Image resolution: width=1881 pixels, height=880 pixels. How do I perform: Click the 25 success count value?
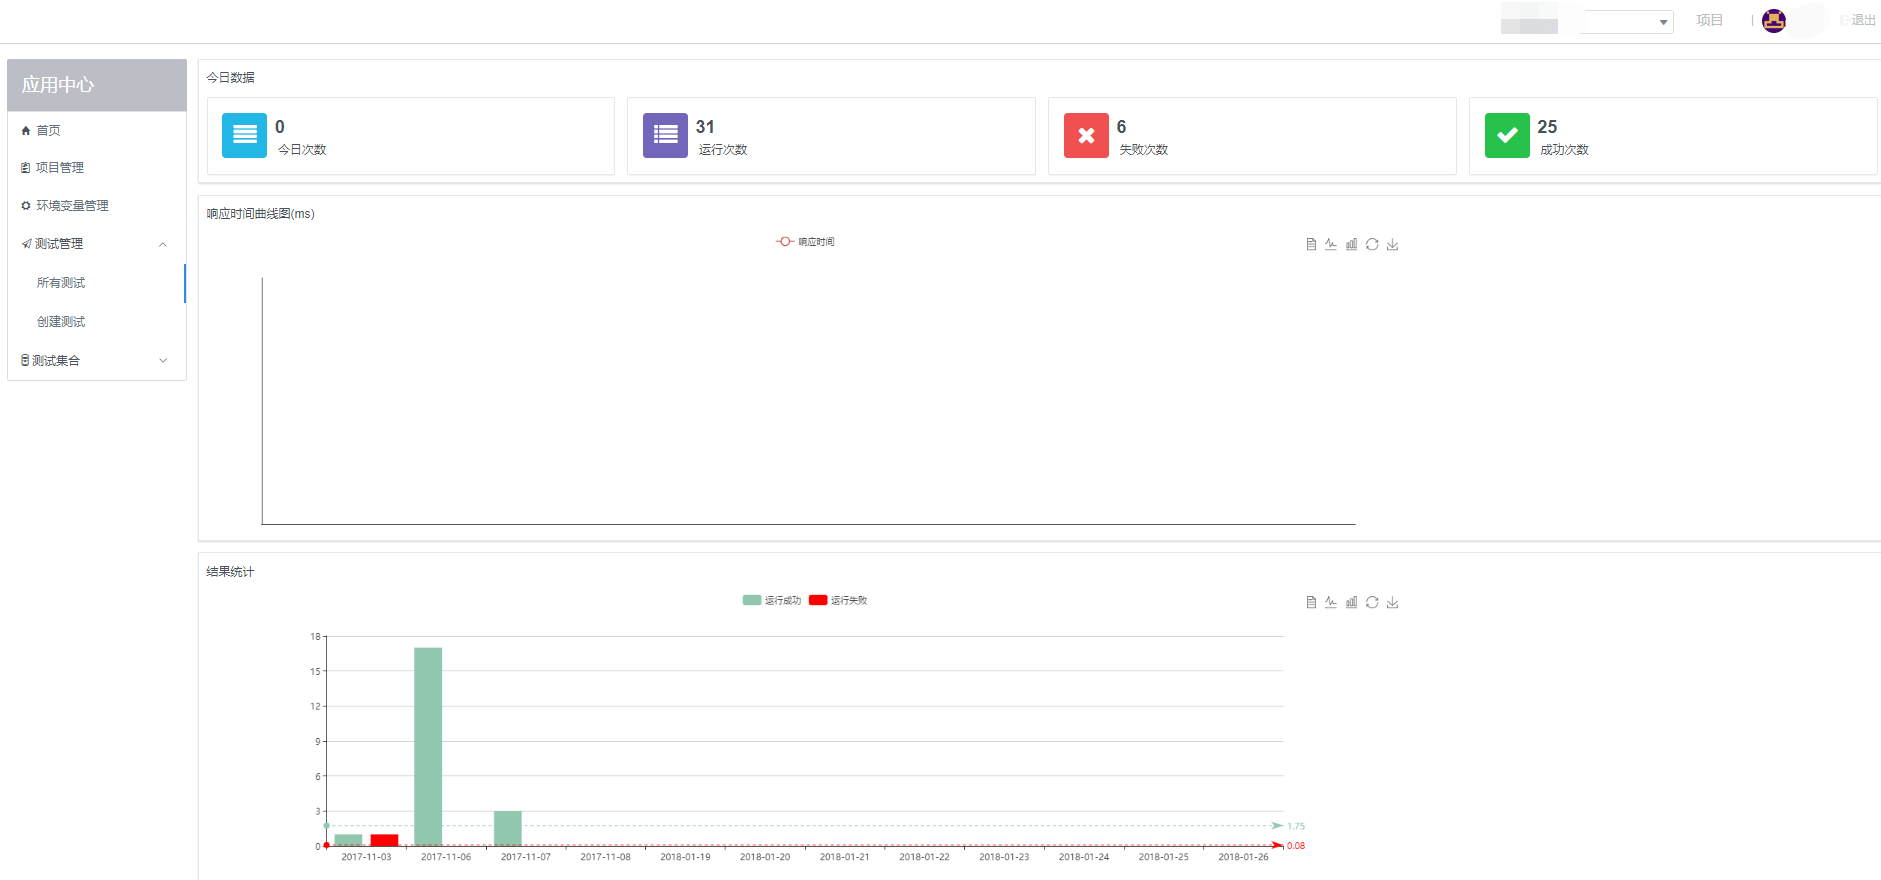[1547, 127]
